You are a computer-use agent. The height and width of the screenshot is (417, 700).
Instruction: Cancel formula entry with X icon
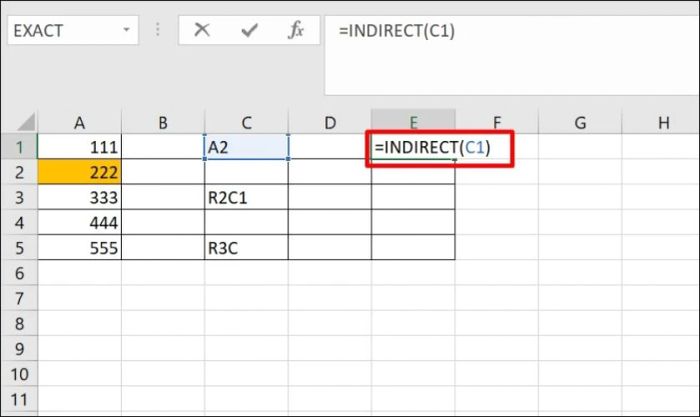[x=202, y=30]
